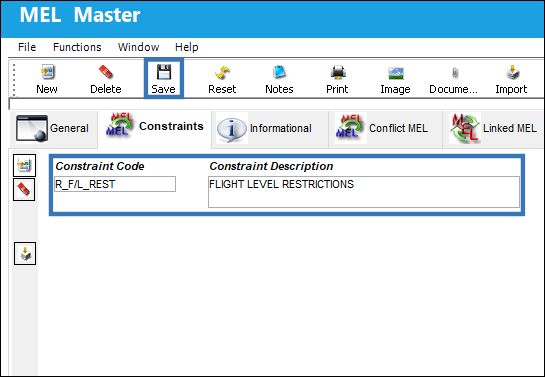The width and height of the screenshot is (545, 377).
Task: Open the File menu
Action: 27,47
